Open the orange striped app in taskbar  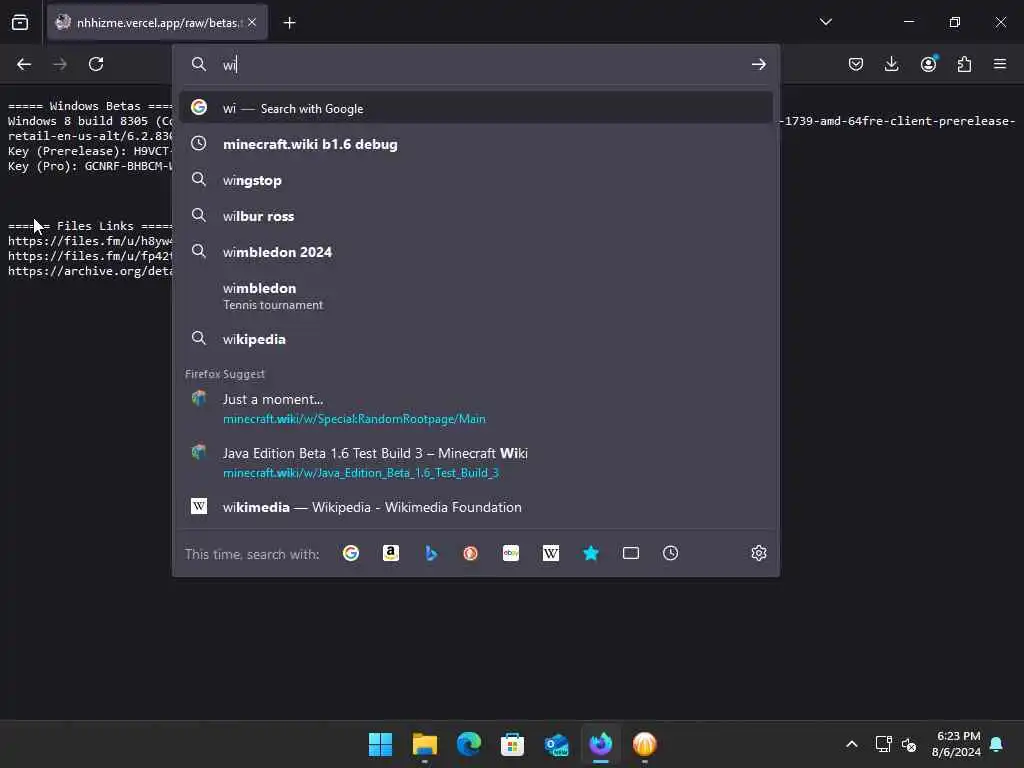click(645, 744)
